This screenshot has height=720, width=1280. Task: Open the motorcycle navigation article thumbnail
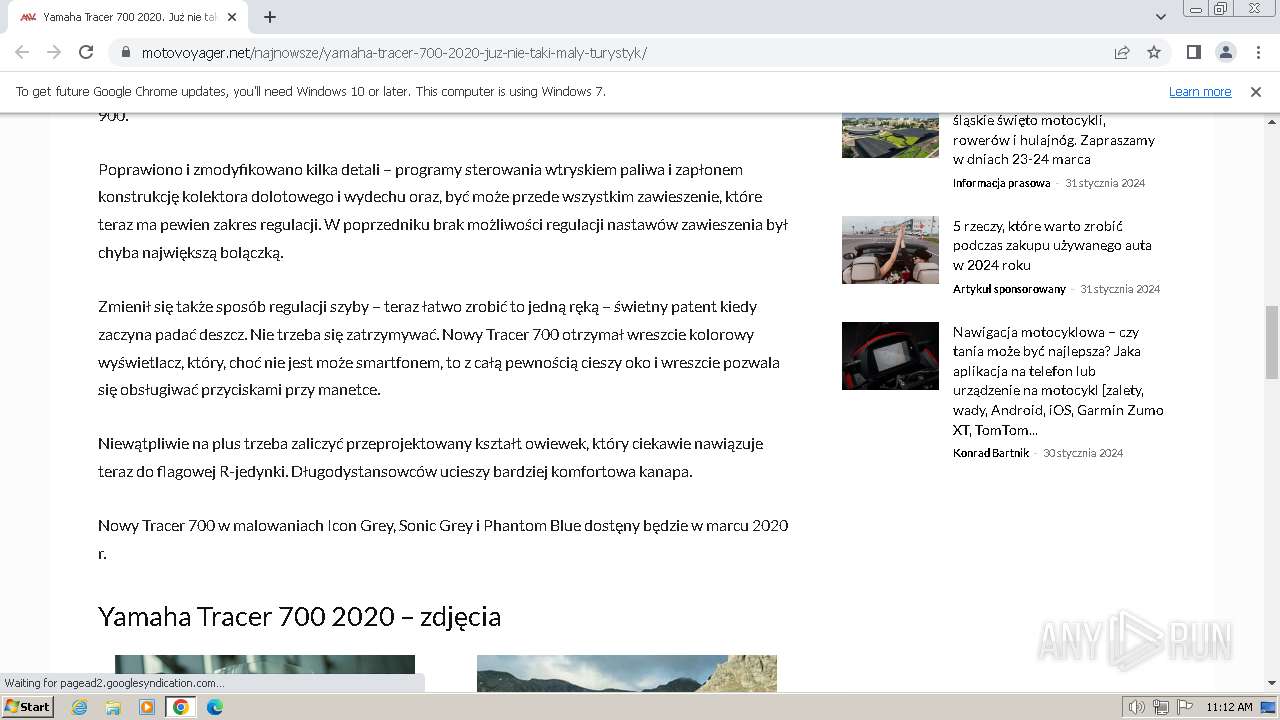[x=890, y=356]
